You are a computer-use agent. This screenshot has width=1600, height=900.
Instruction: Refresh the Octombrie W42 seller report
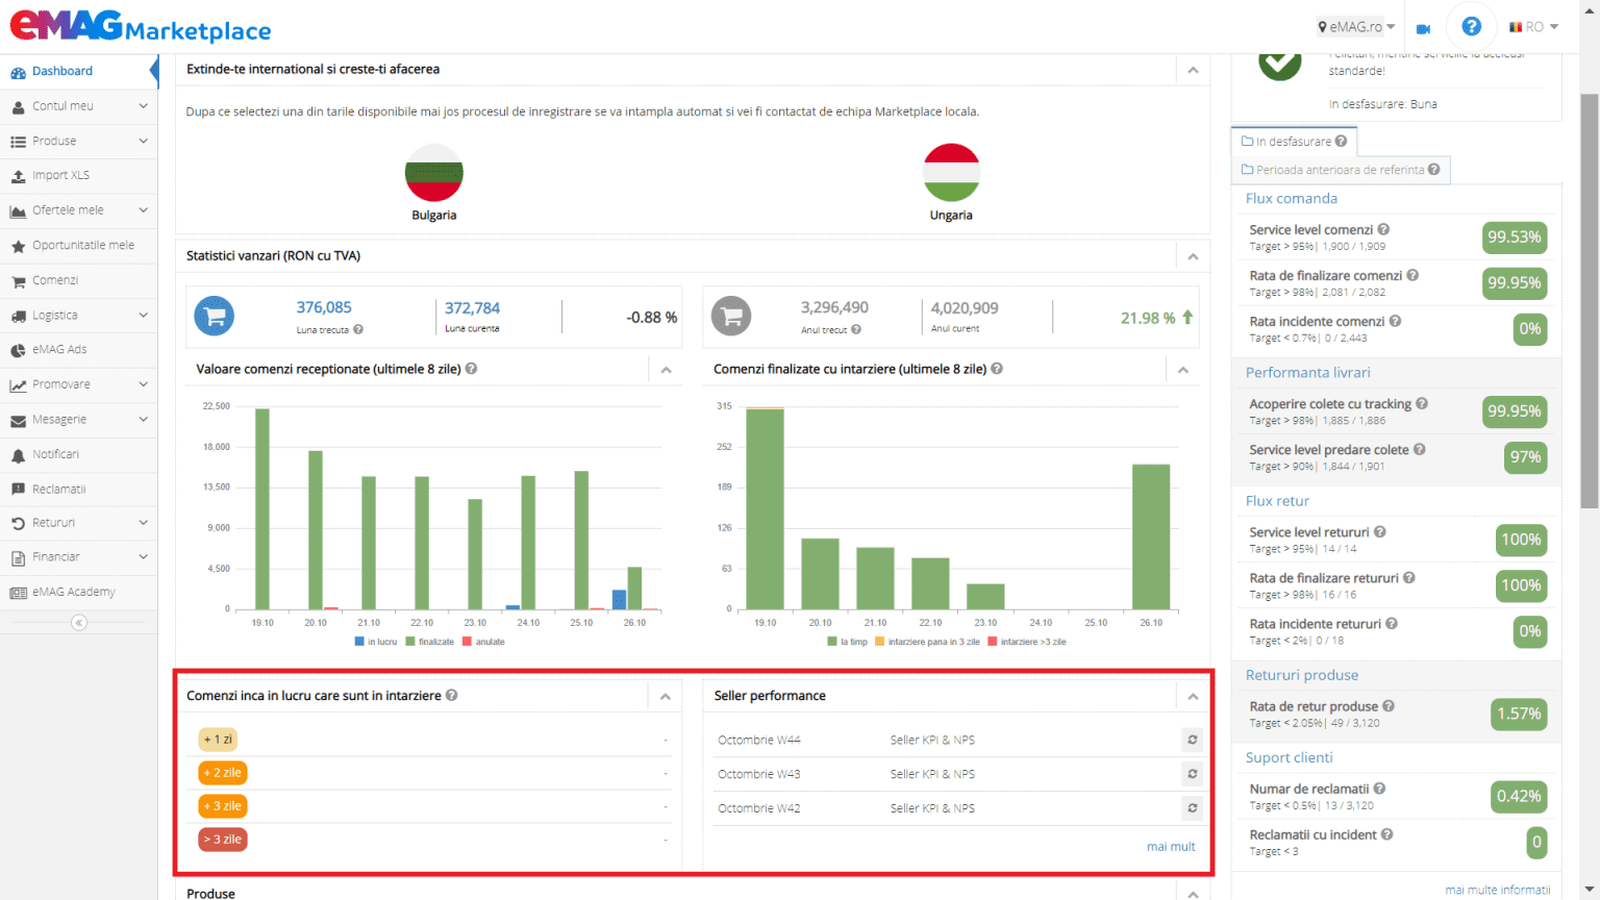pos(1192,808)
